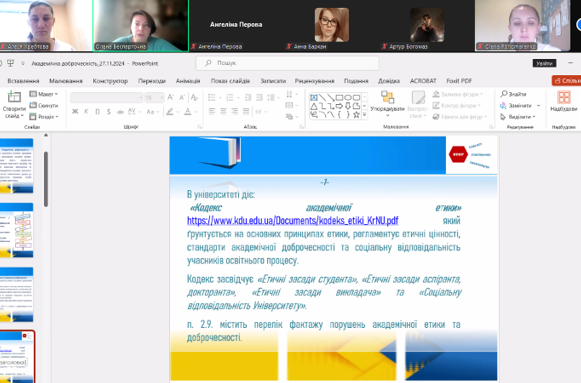The image size is (581, 383).
Task: Click the decrease font size icon
Action: 182,97
